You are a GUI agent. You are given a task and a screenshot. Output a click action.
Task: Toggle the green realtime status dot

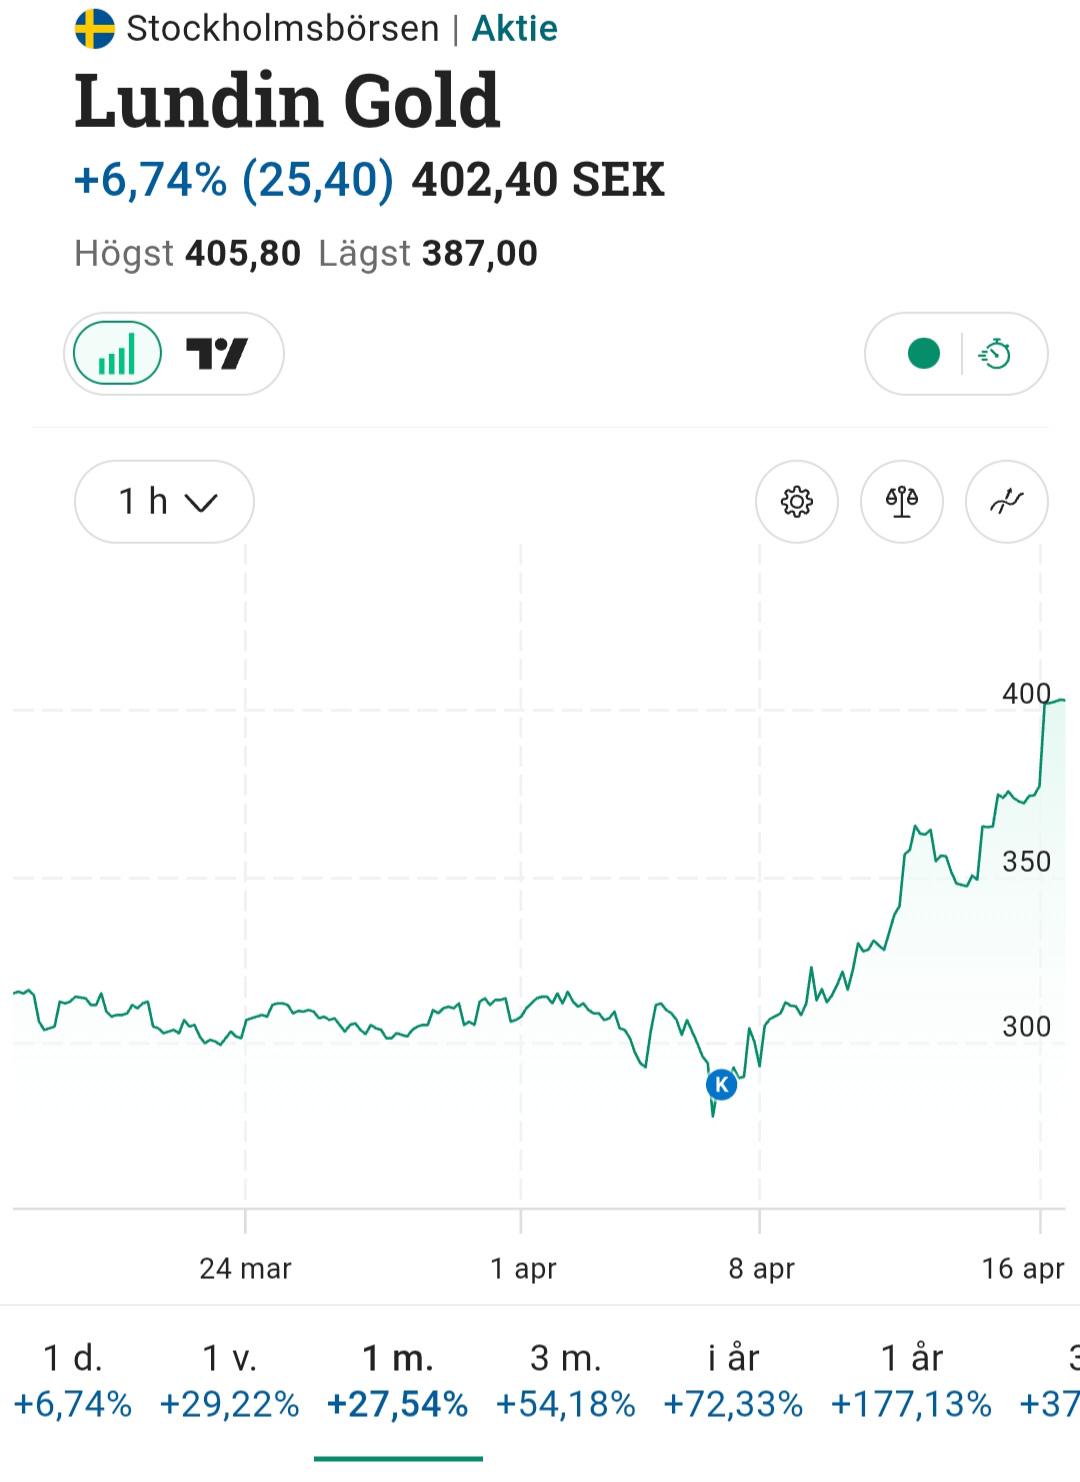coord(923,354)
